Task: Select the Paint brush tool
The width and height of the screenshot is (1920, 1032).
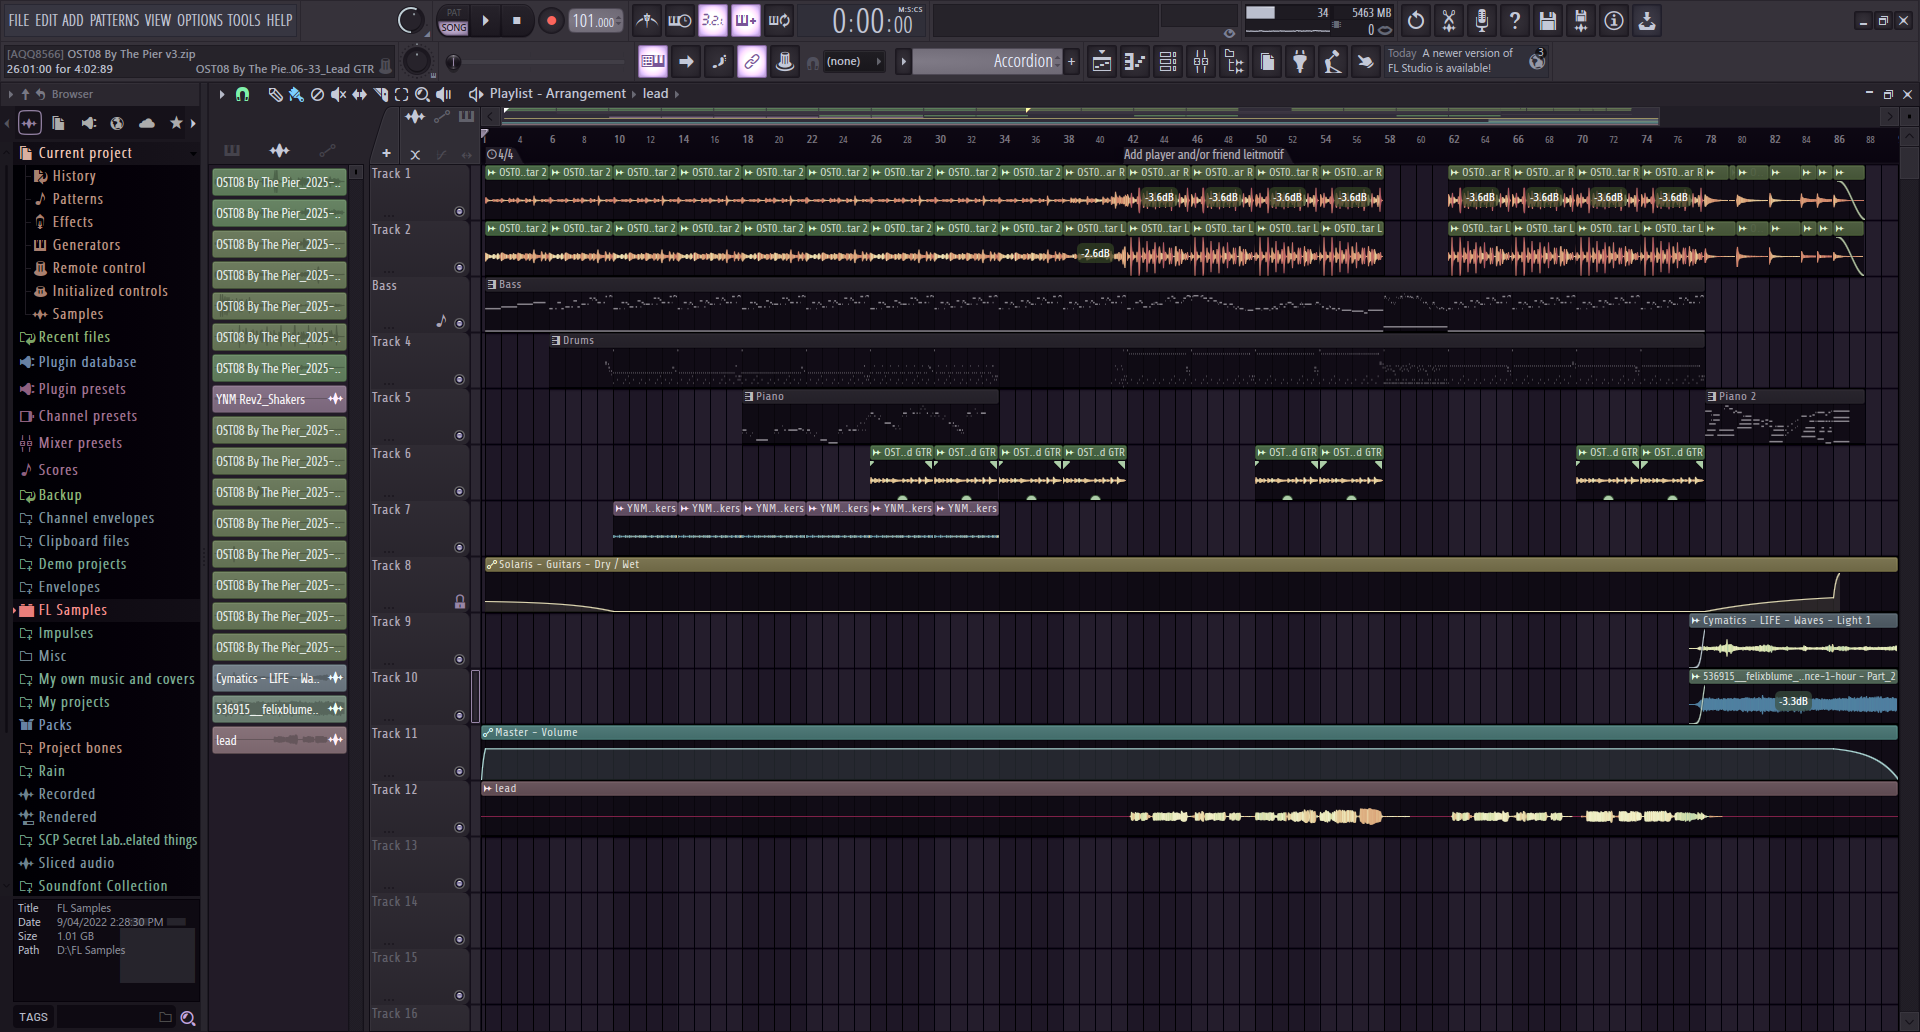Action: tap(295, 94)
